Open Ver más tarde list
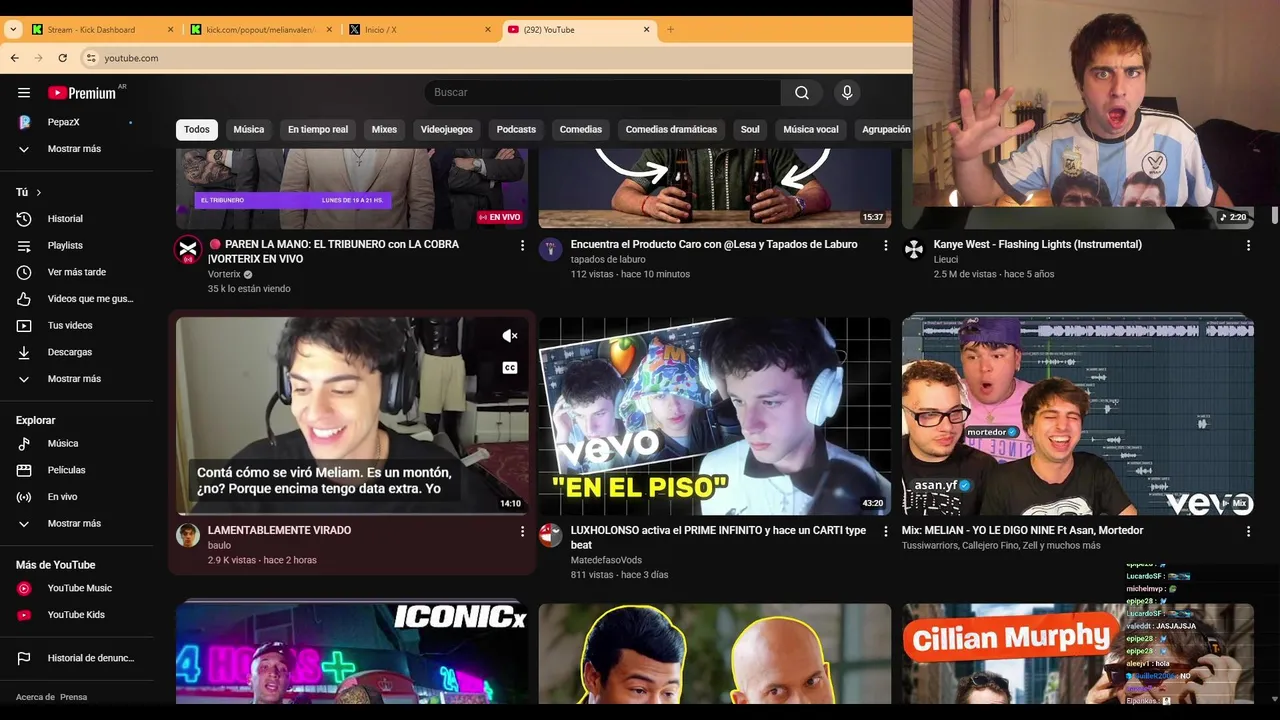Viewport: 1280px width, 720px height. (x=76, y=272)
